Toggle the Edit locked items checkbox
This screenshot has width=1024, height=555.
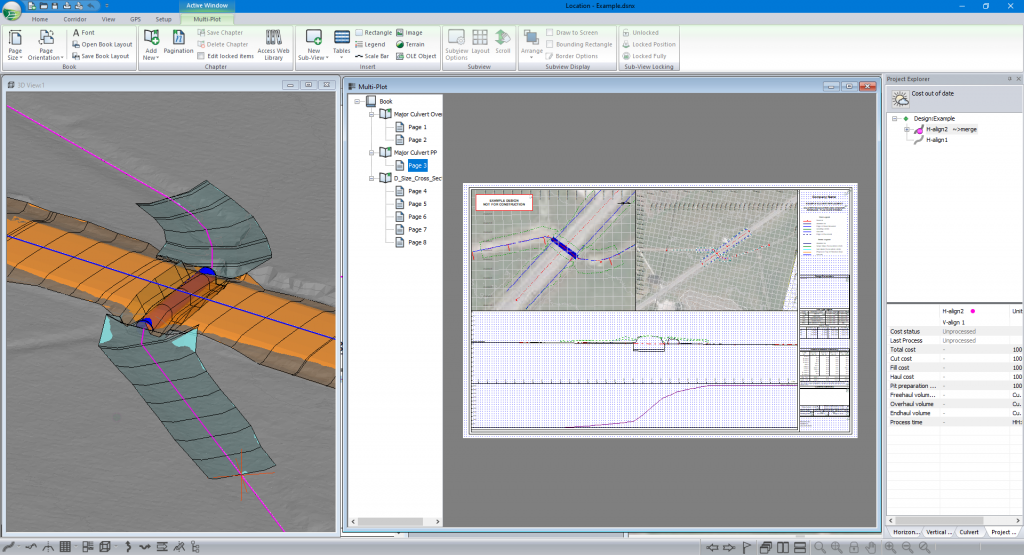pyautogui.click(x=200, y=56)
